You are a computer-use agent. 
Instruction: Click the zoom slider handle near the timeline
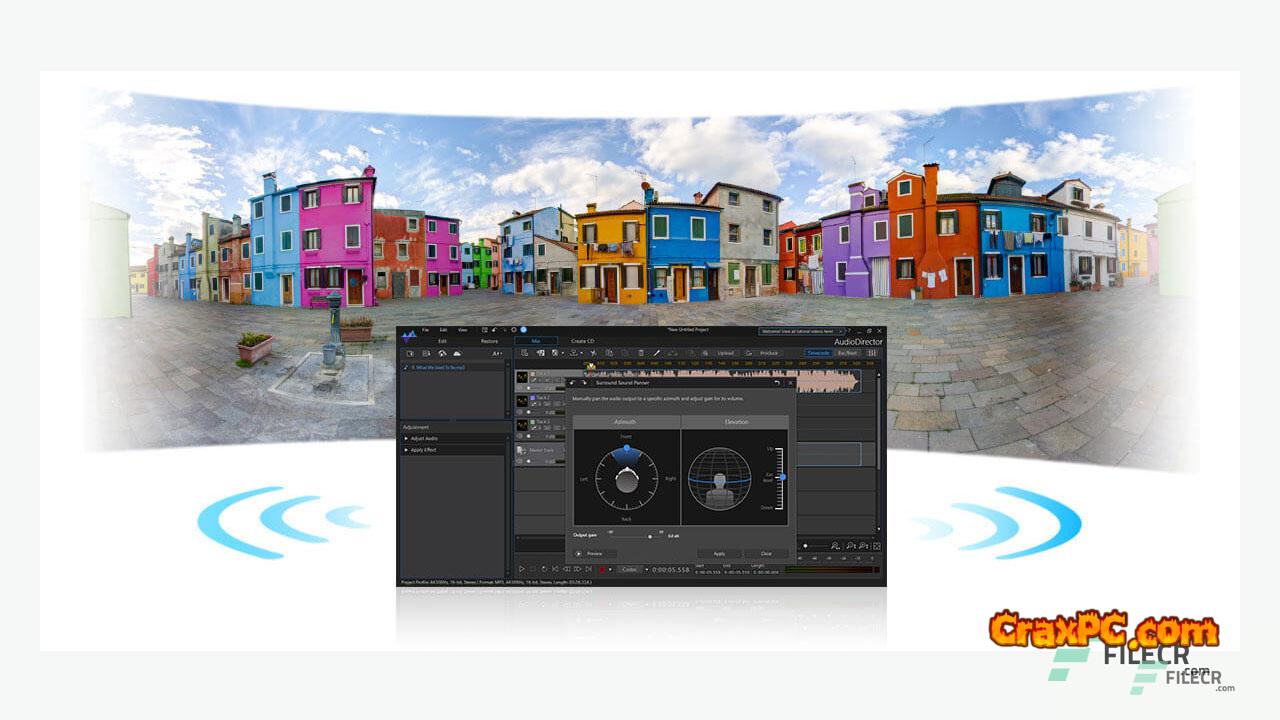(x=806, y=546)
